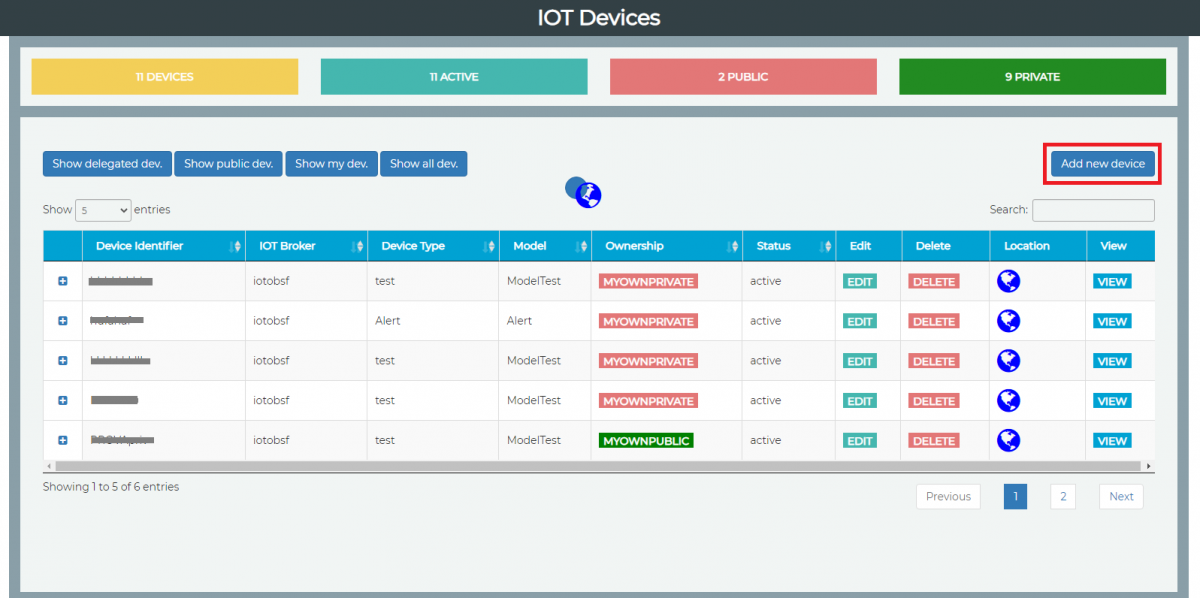Open the Show entries count dropdown

point(103,210)
